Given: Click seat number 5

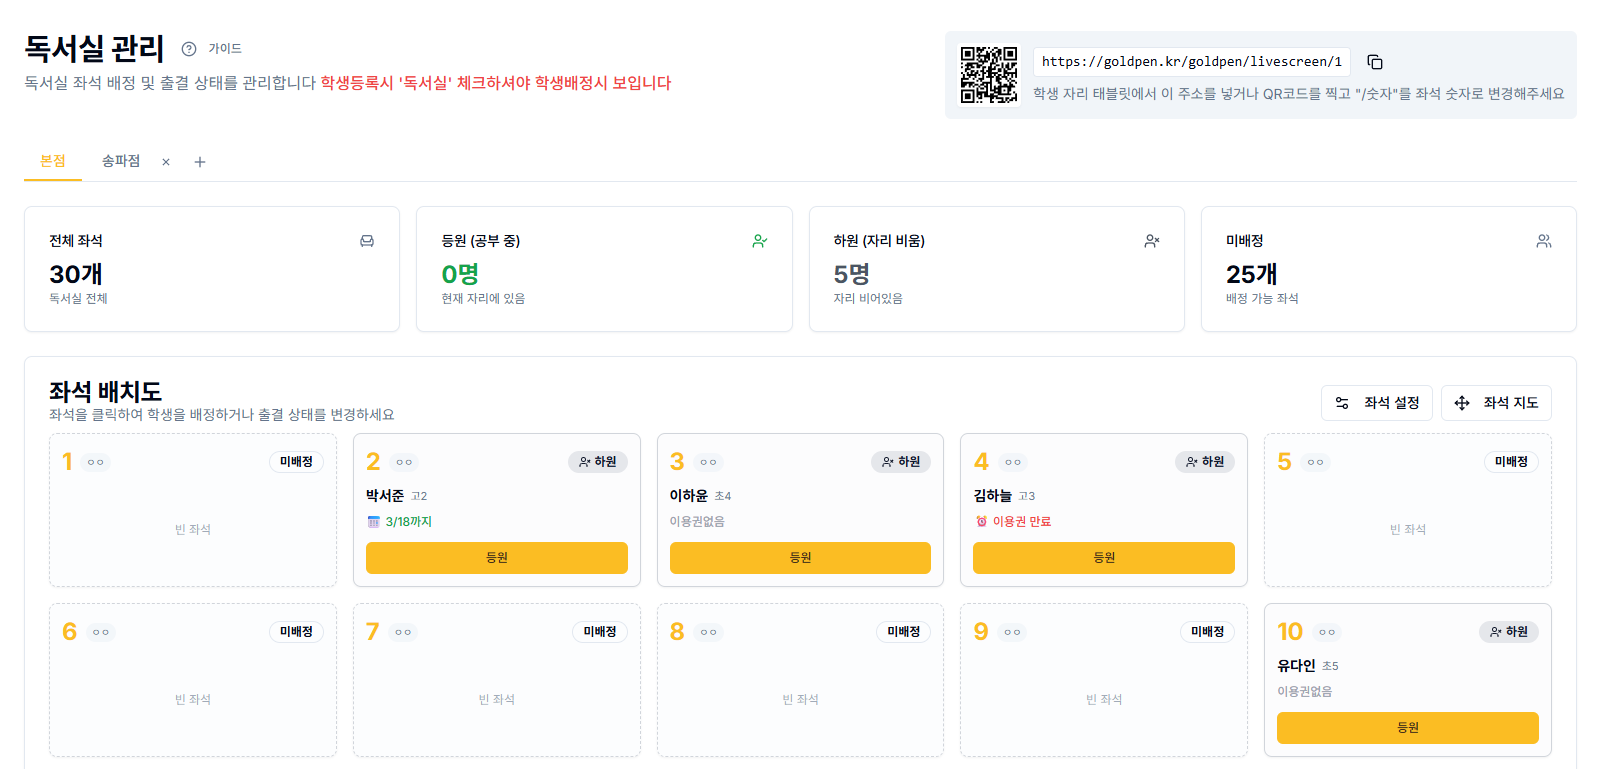Looking at the screenshot, I should click(x=1285, y=462).
